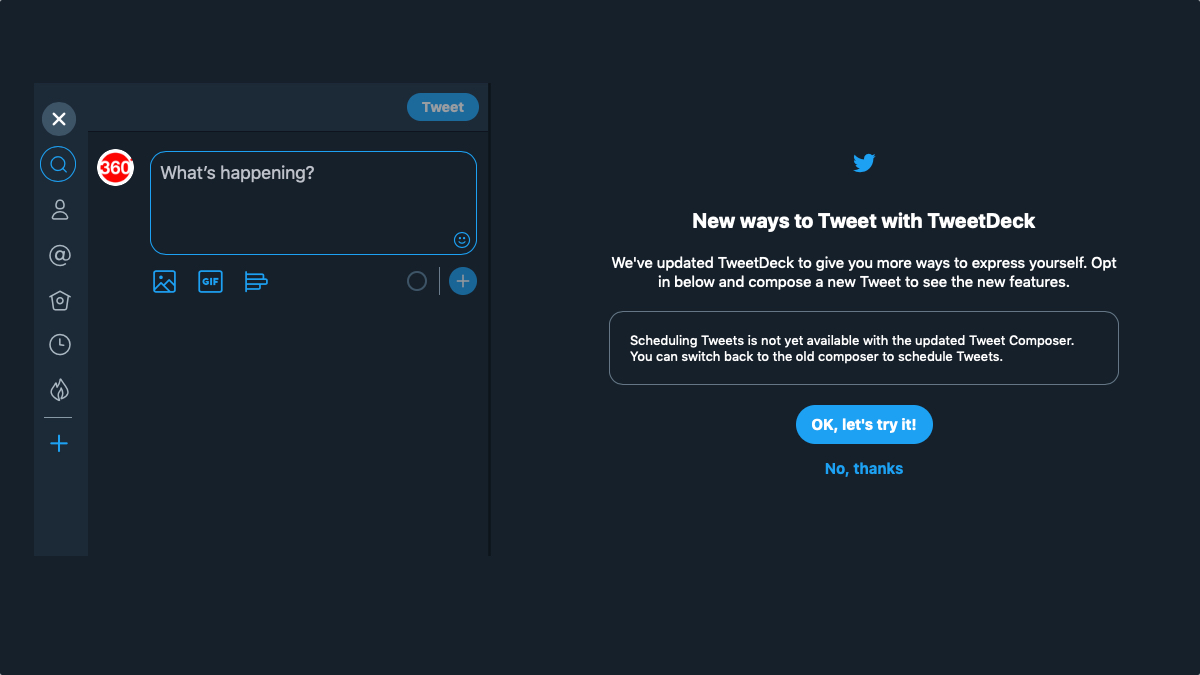The height and width of the screenshot is (675, 1200).
Task: Add a poll to the Tweet
Action: coord(256,282)
